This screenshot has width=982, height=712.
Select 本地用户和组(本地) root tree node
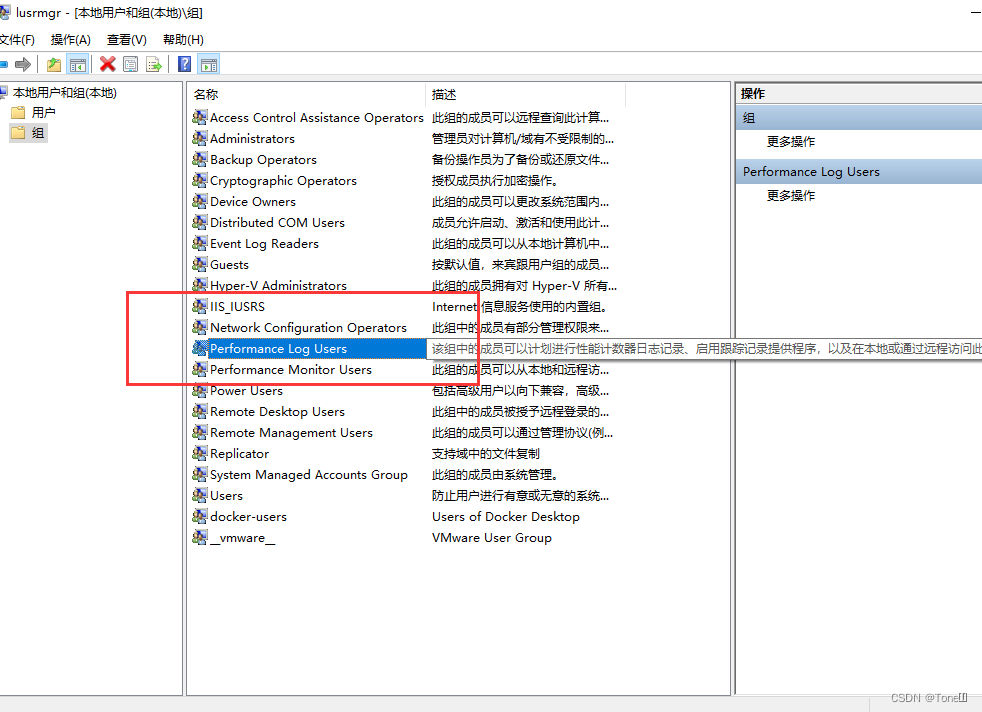click(65, 93)
